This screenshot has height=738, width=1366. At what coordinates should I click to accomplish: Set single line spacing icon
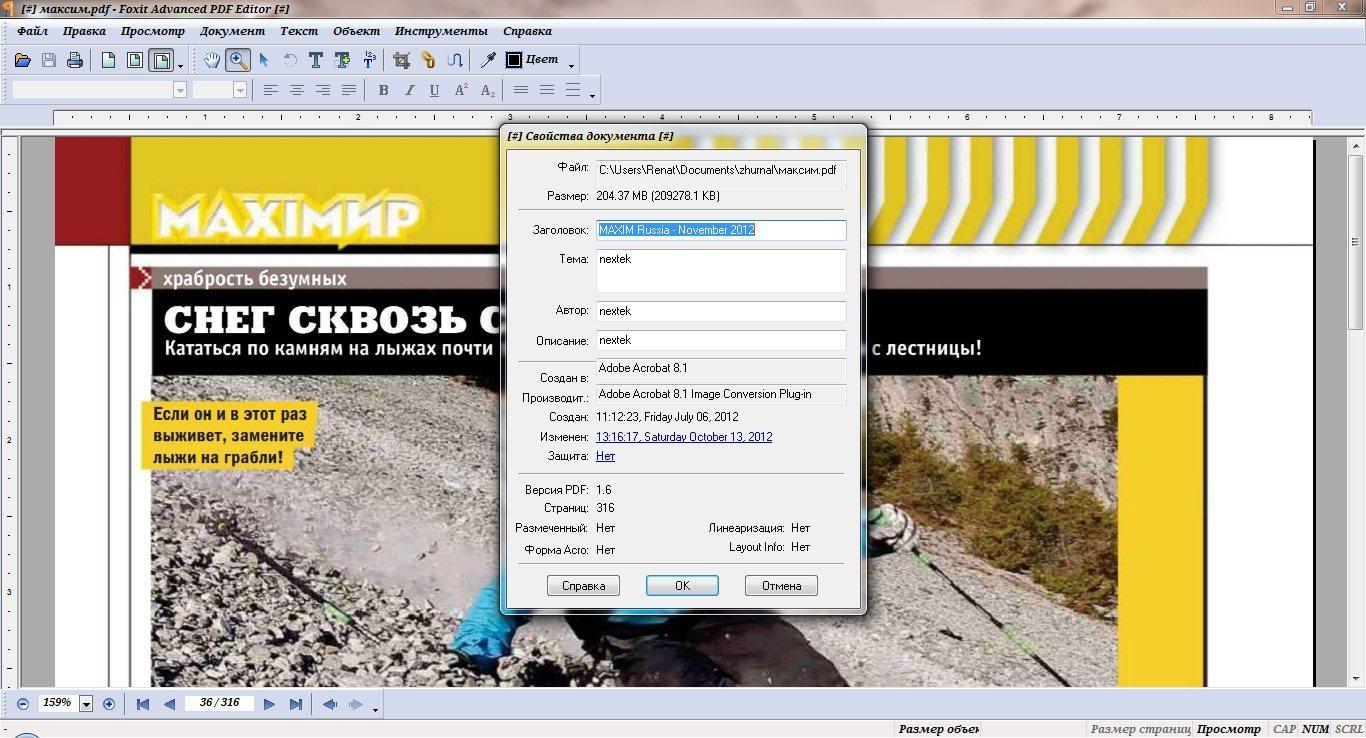click(521, 90)
